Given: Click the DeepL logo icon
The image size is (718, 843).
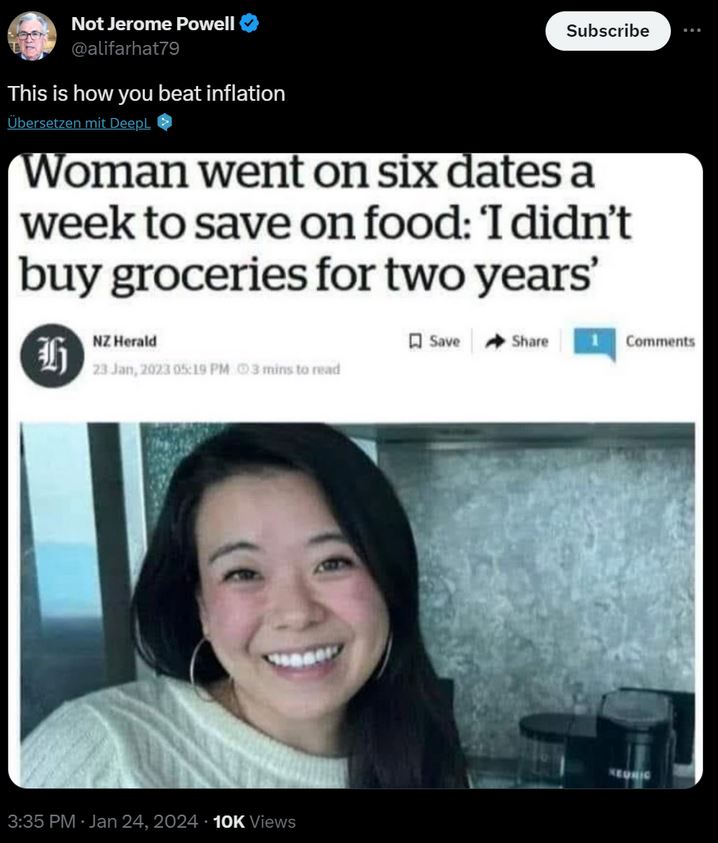Looking at the screenshot, I should coord(165,123).
